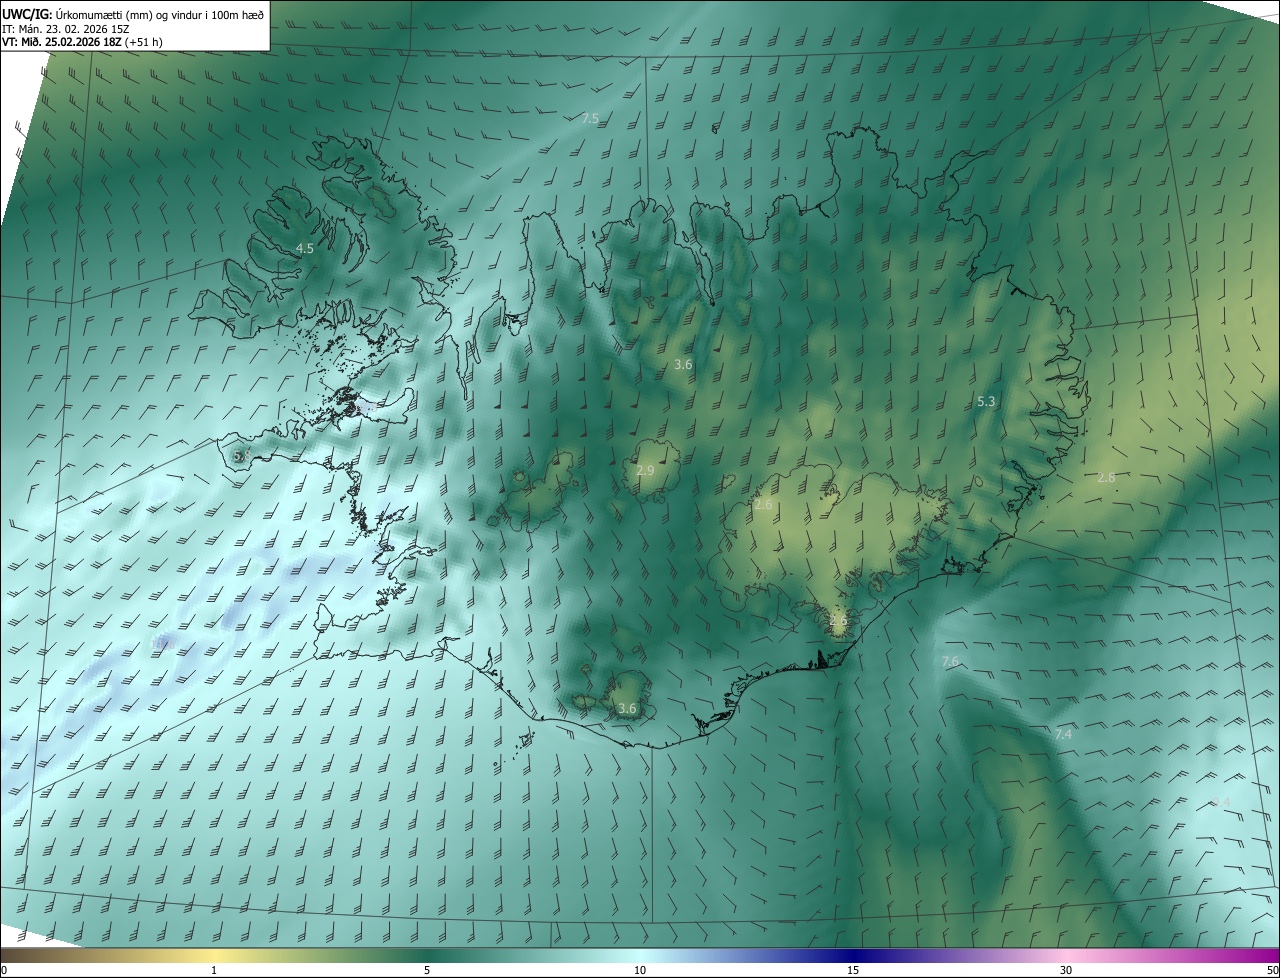
Task: Click the "2.9" value on the central glacier
Action: tap(645, 470)
